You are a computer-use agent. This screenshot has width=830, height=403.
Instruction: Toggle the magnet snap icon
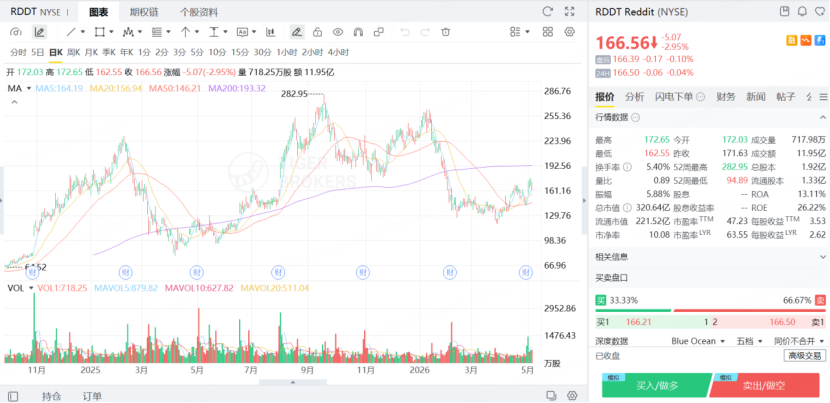(358, 32)
